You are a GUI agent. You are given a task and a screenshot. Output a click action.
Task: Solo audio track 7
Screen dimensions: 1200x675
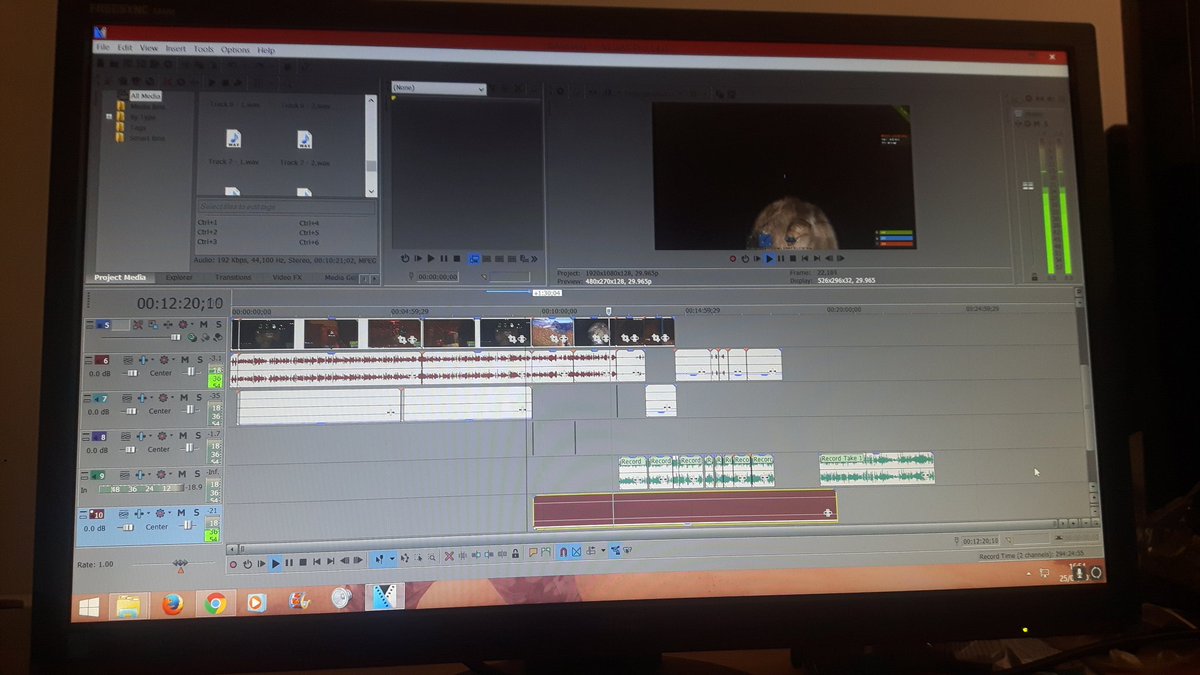[198, 398]
